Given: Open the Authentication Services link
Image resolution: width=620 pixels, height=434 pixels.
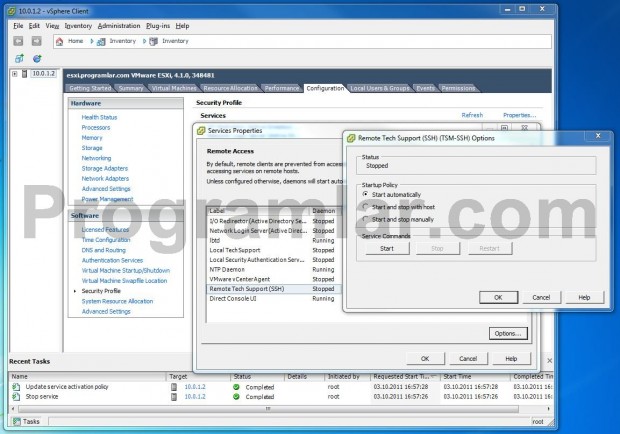Looking at the screenshot, I should 112,260.
